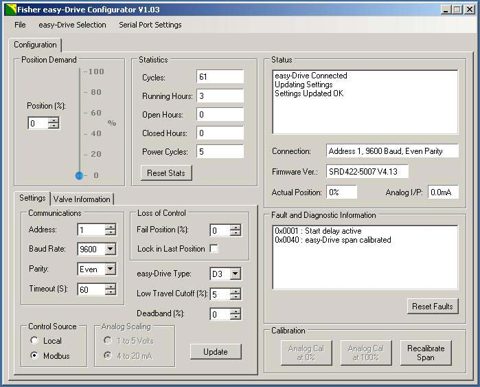This screenshot has height=387, width=480.
Task: Click the Reset Stats button
Action: point(166,173)
